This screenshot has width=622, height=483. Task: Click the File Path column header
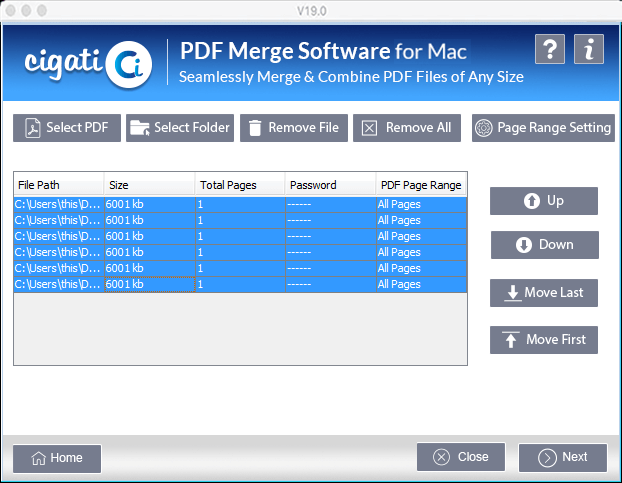[x=59, y=185]
